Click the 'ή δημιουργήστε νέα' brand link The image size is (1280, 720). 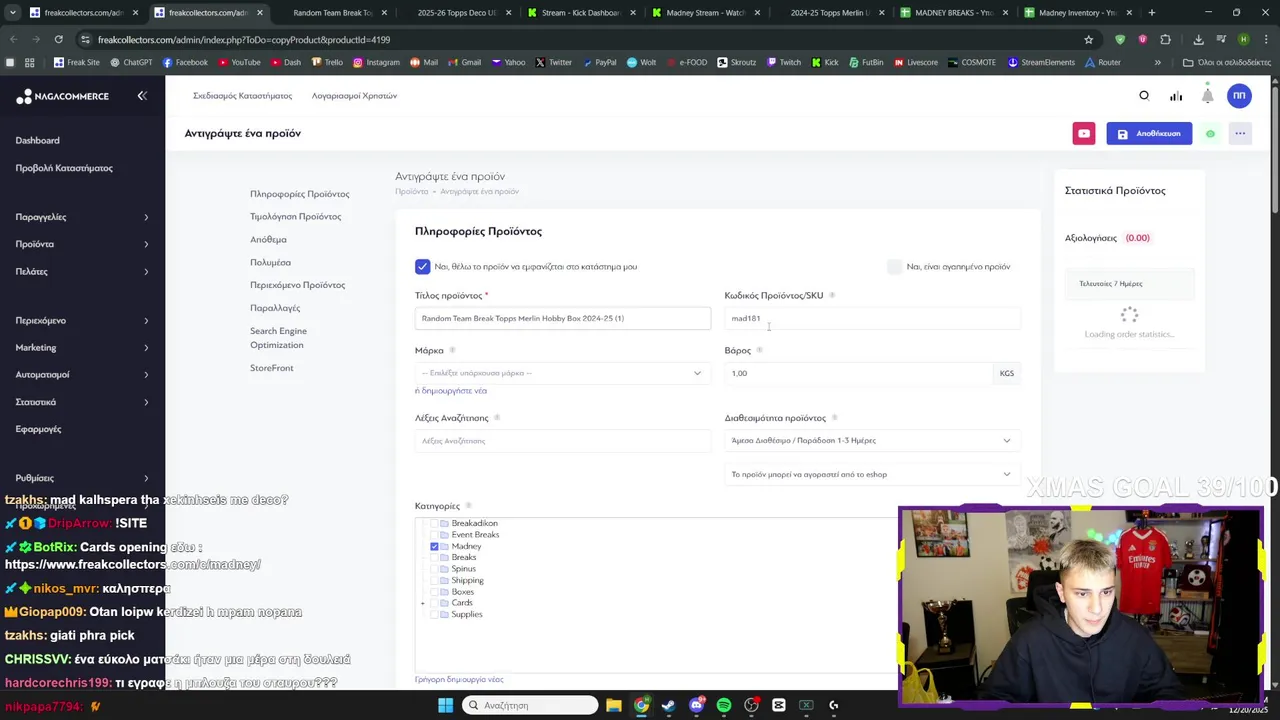(451, 391)
